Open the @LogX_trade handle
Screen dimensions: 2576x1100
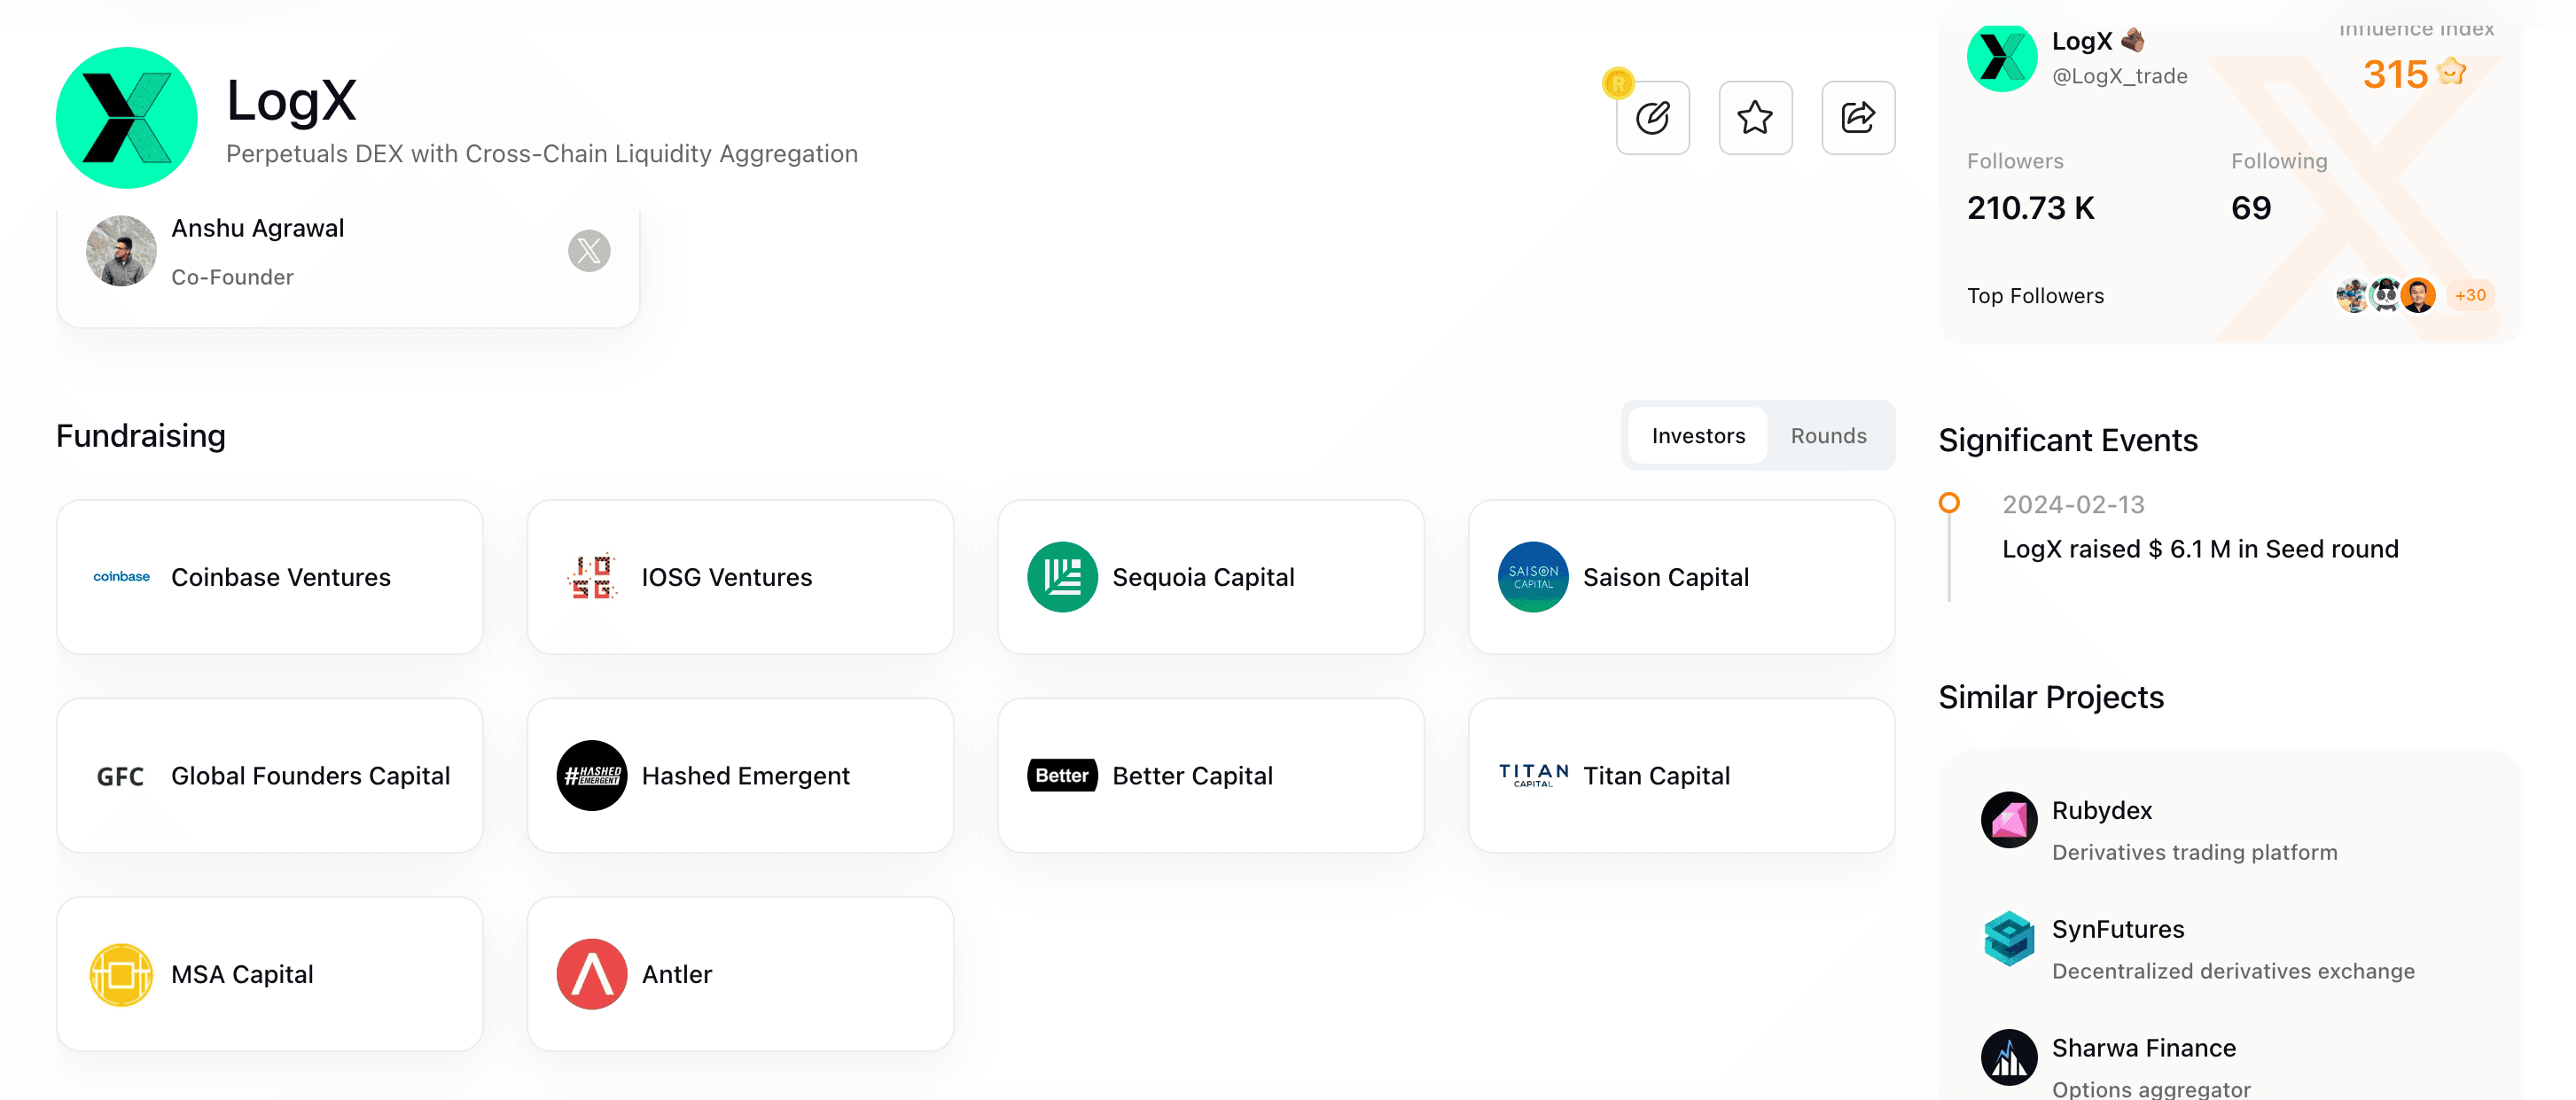click(x=2119, y=76)
